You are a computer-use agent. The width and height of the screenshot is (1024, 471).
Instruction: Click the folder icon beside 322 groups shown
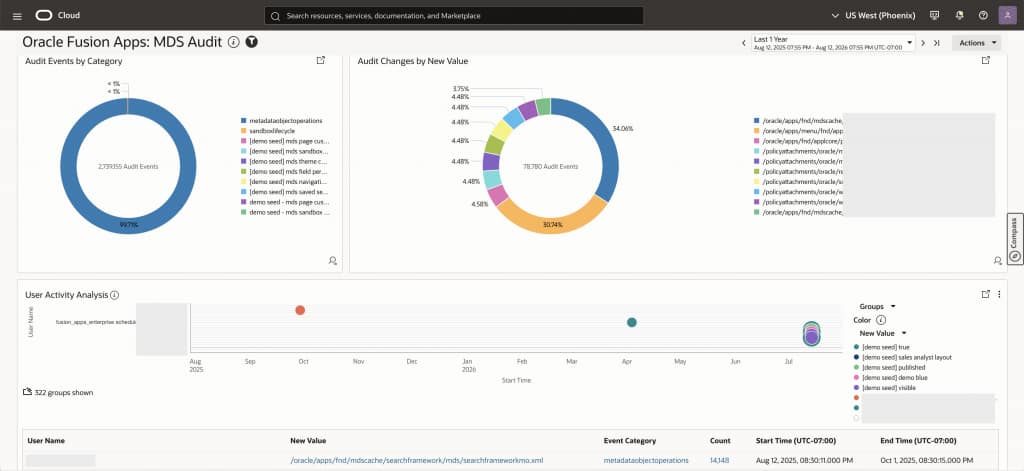click(x=27, y=393)
